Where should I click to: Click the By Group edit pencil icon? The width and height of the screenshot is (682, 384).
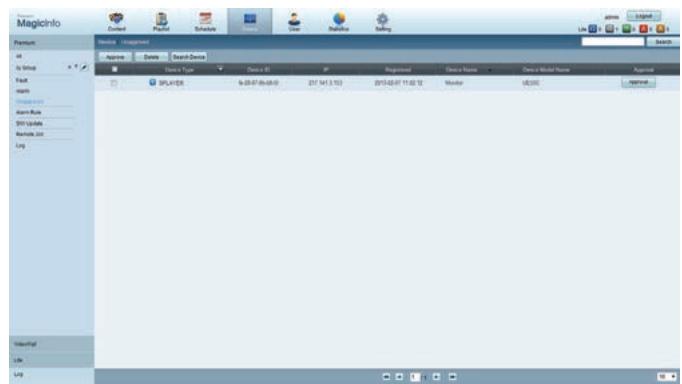click(84, 67)
